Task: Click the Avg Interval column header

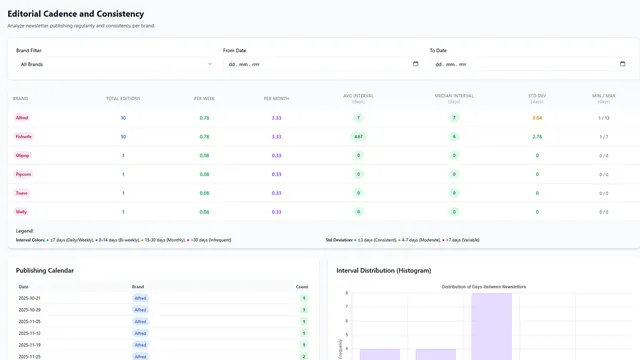Action: tap(358, 98)
